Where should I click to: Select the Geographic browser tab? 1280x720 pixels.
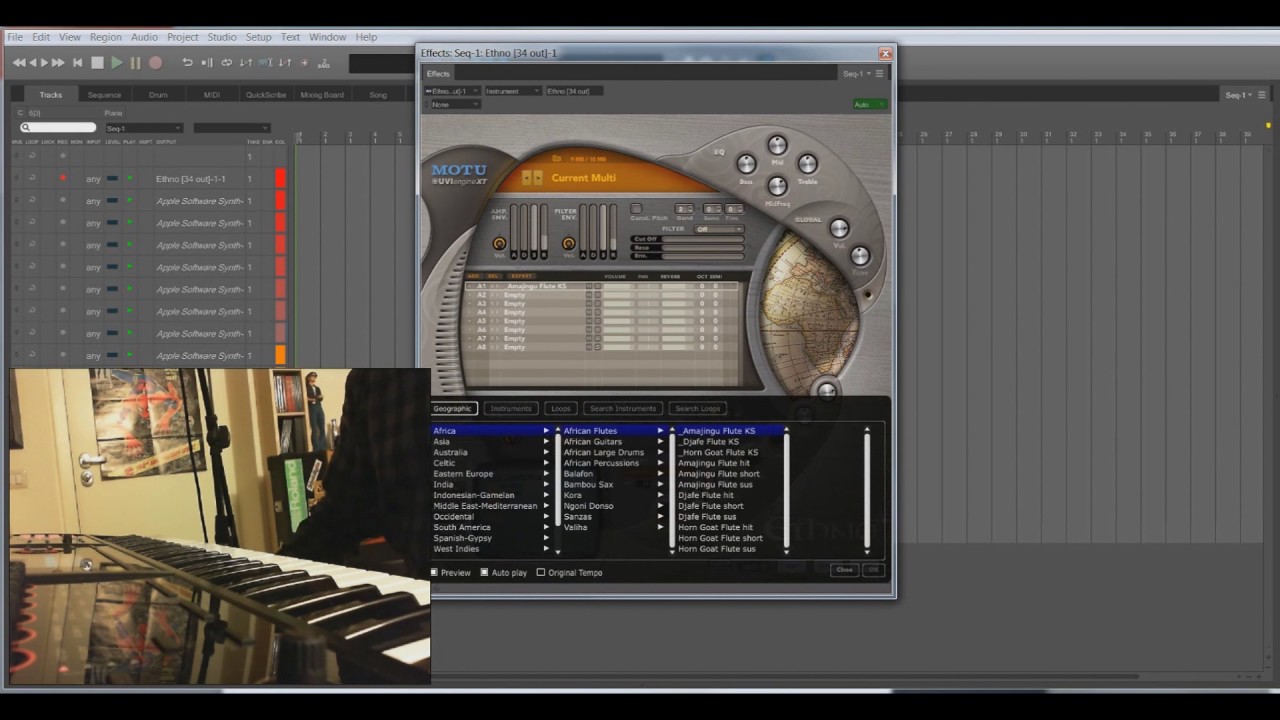click(x=452, y=408)
